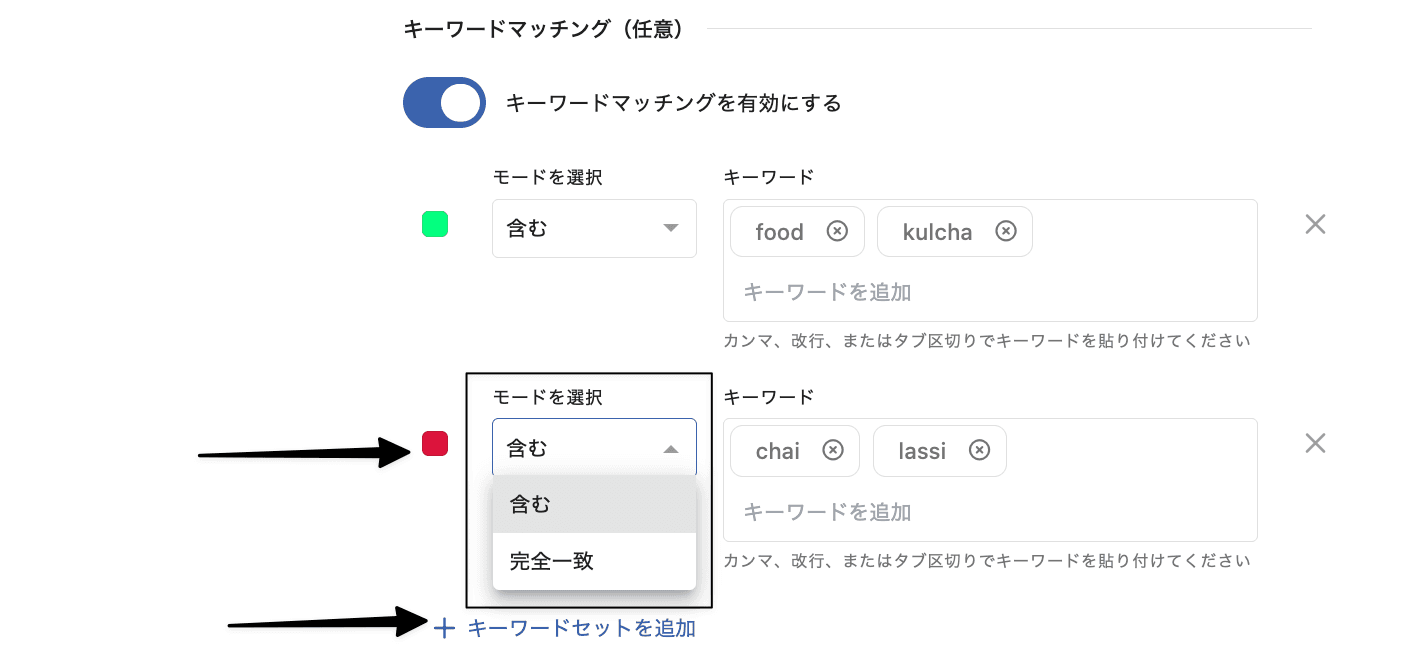This screenshot has height=672, width=1418.
Task: Toggle the キーワードマッチングを有効にする switch
Action: click(x=444, y=103)
